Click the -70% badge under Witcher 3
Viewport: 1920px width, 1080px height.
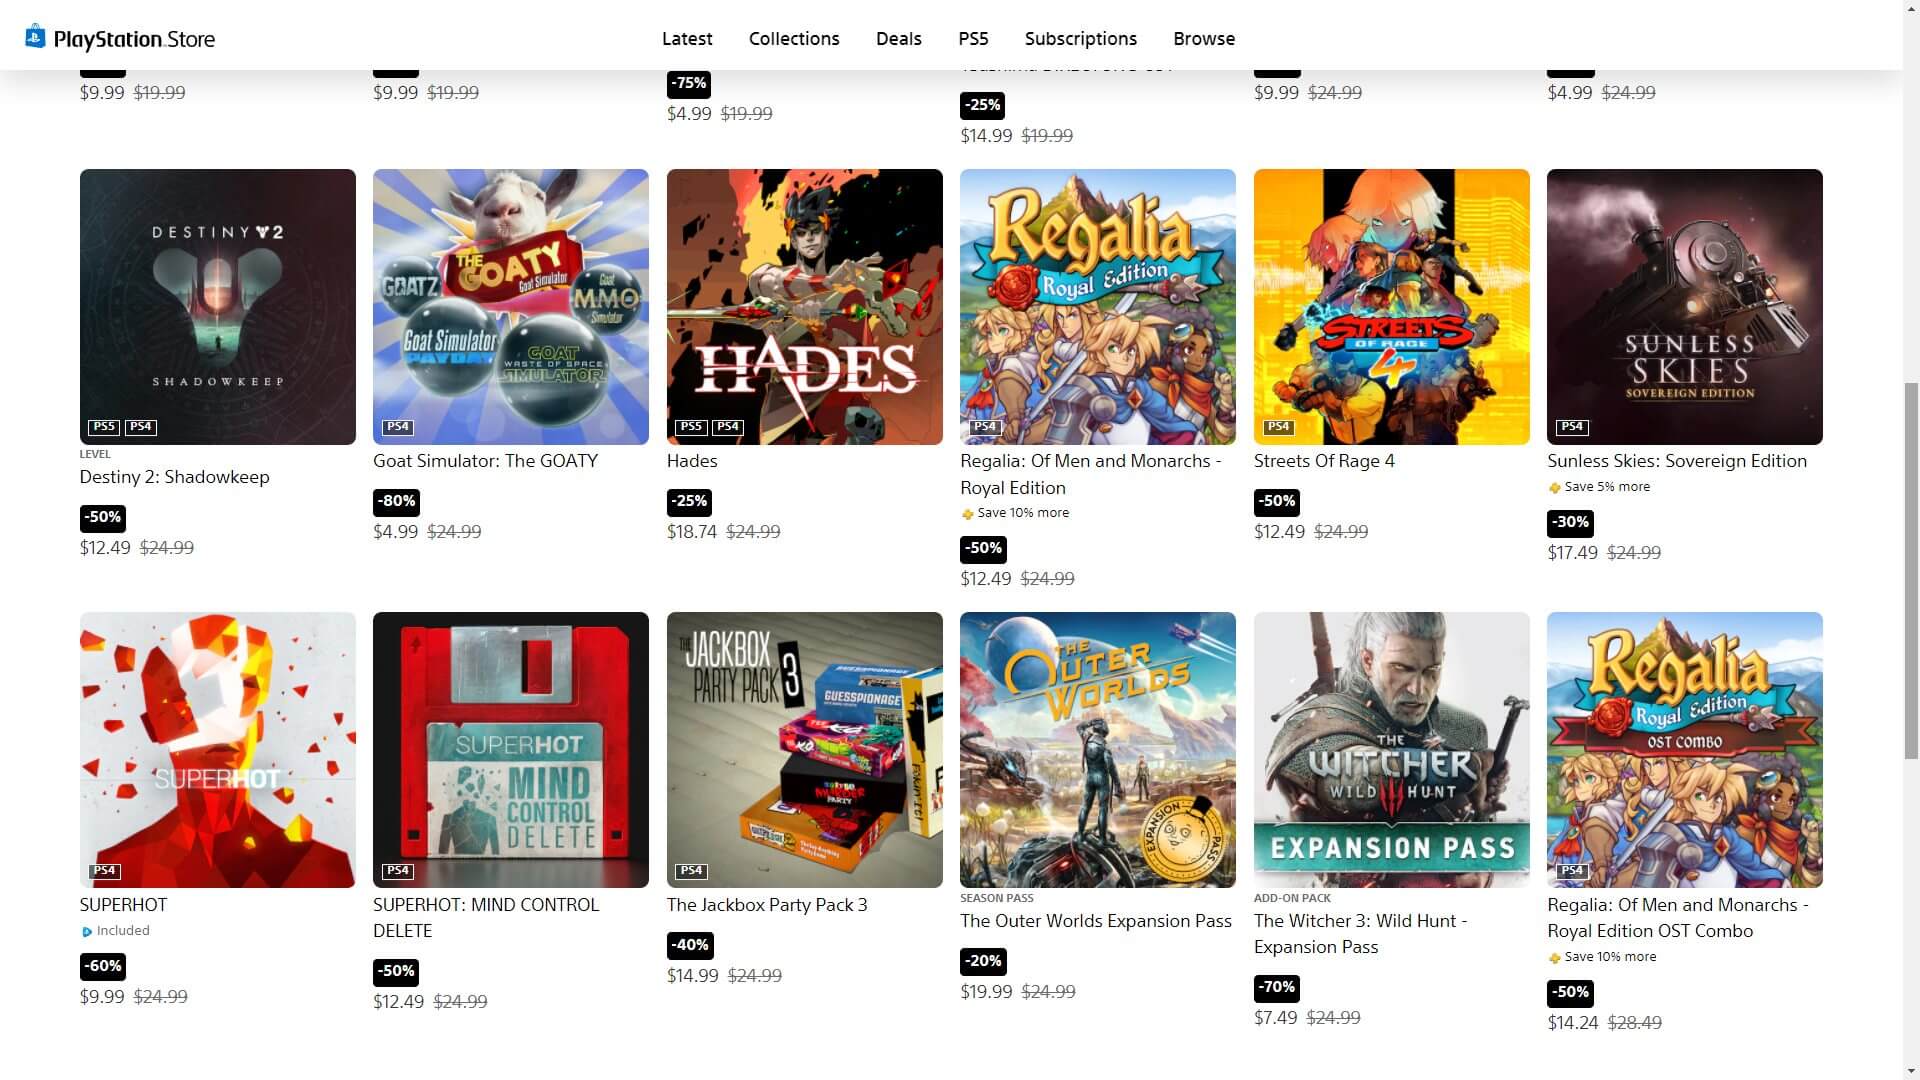[x=1277, y=987]
